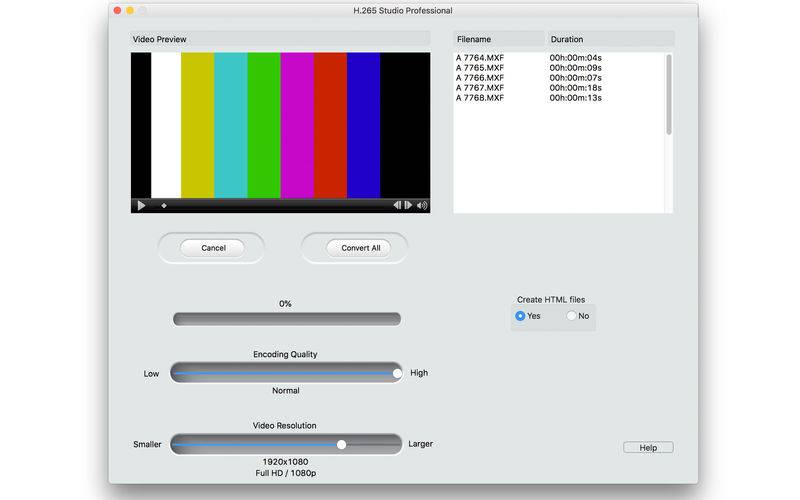Minimize window with yellow button
Image resolution: width=800 pixels, height=500 pixels.
pos(130,10)
